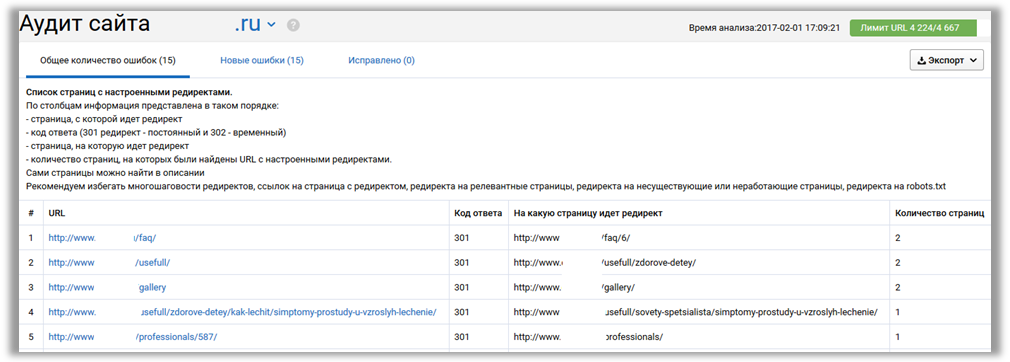Screen dimensions: 1010x362
Task: Open the /usefull/ URL link in row 2
Action: coord(109,263)
